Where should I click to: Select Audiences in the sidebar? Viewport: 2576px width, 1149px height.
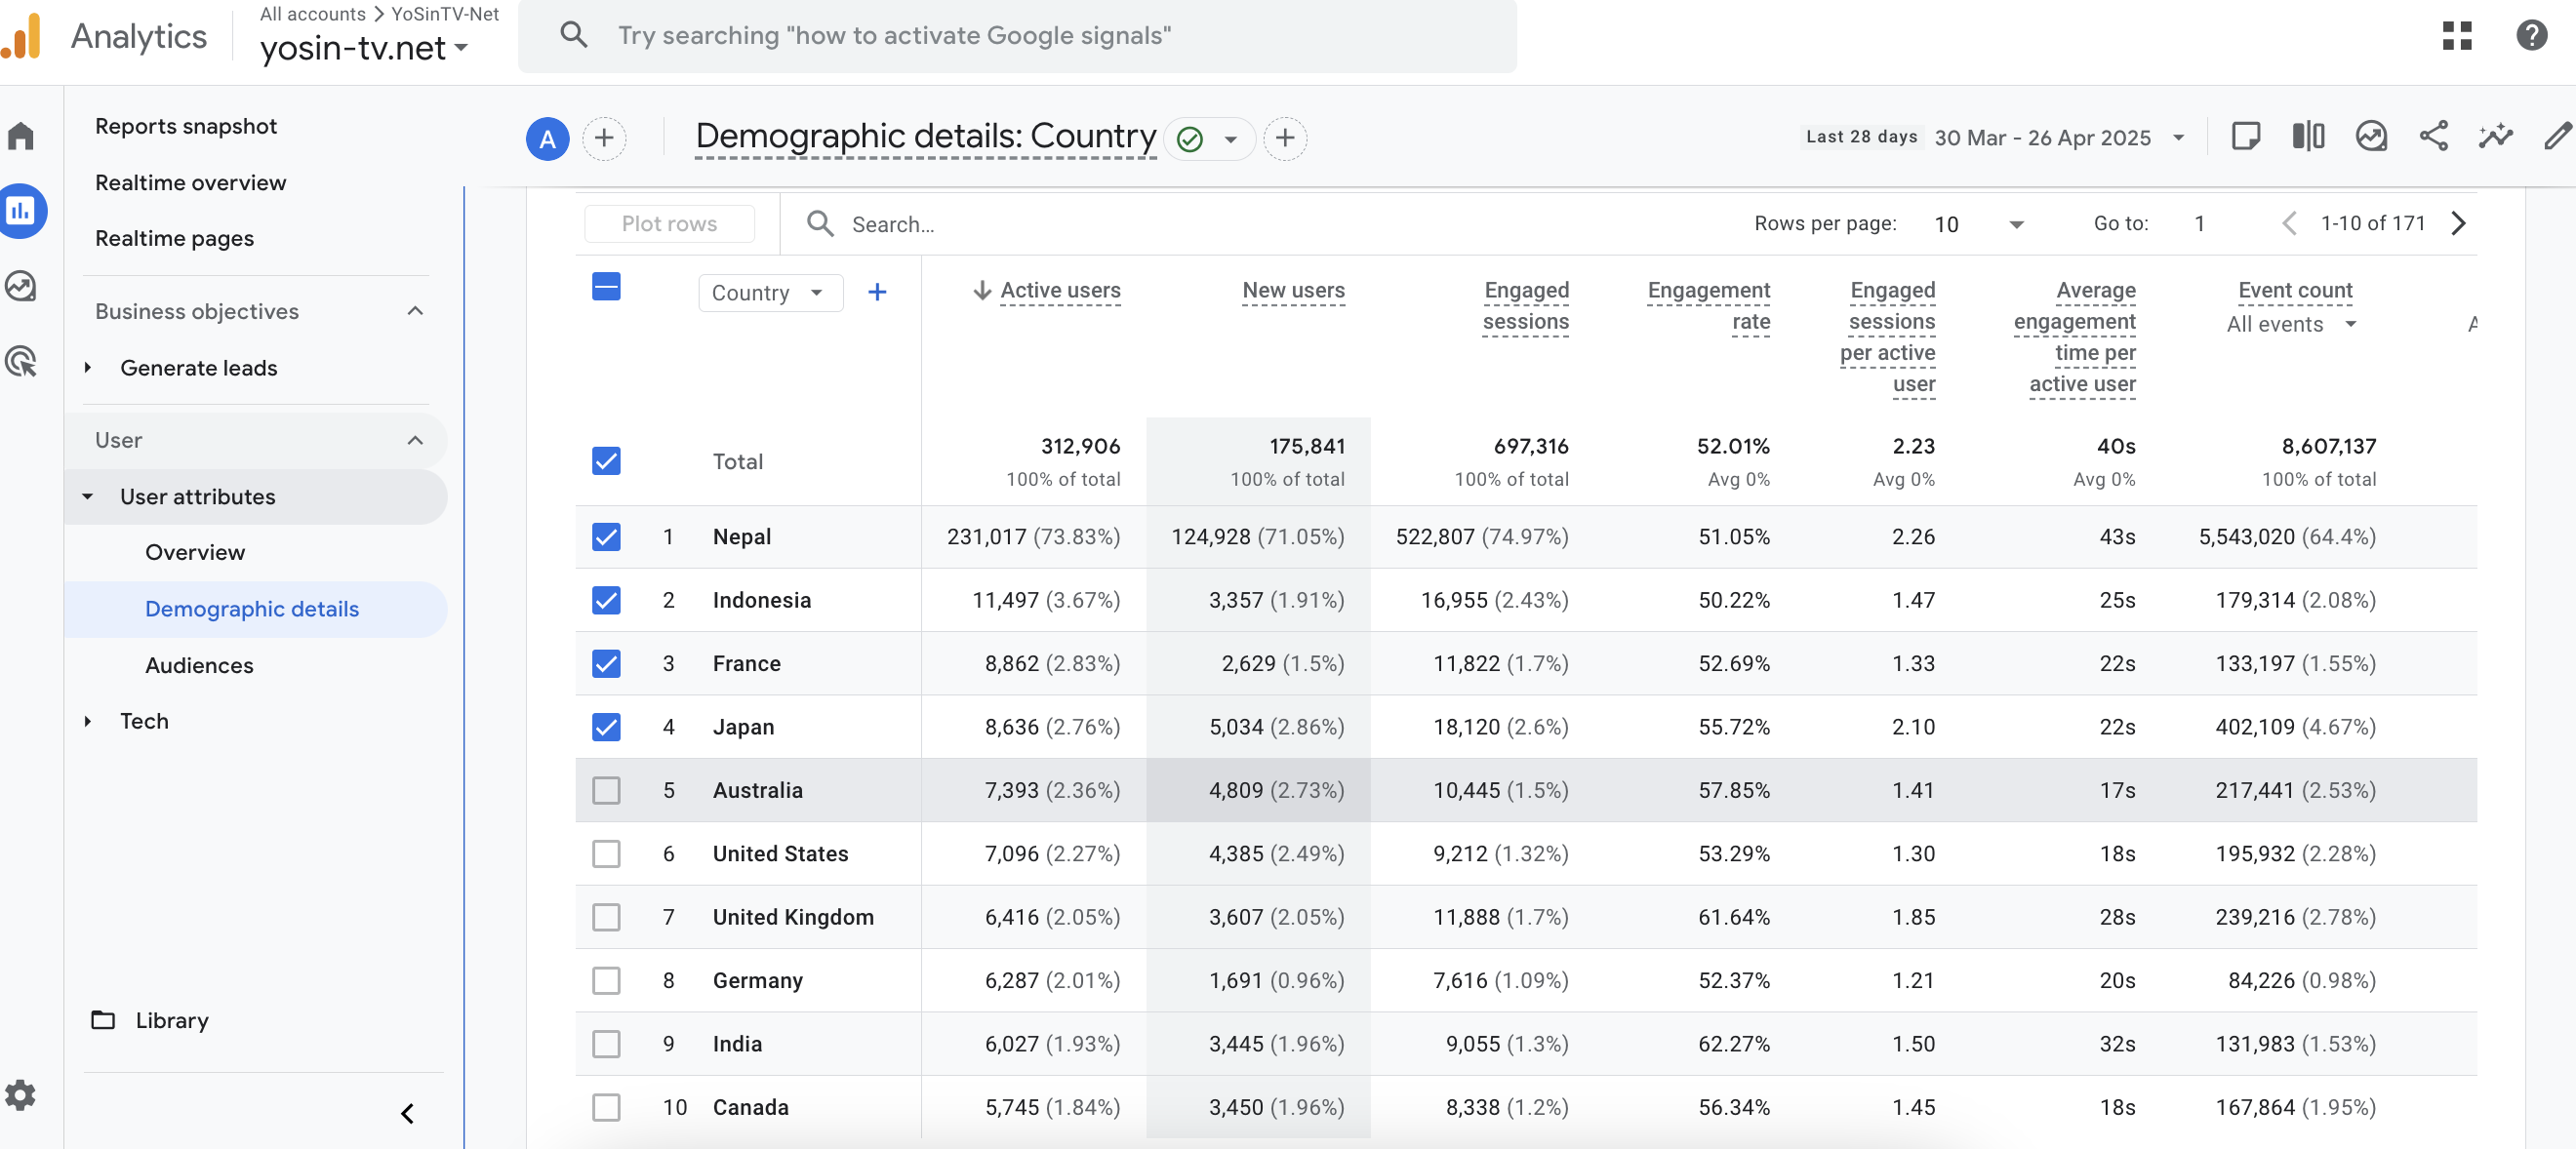199,665
